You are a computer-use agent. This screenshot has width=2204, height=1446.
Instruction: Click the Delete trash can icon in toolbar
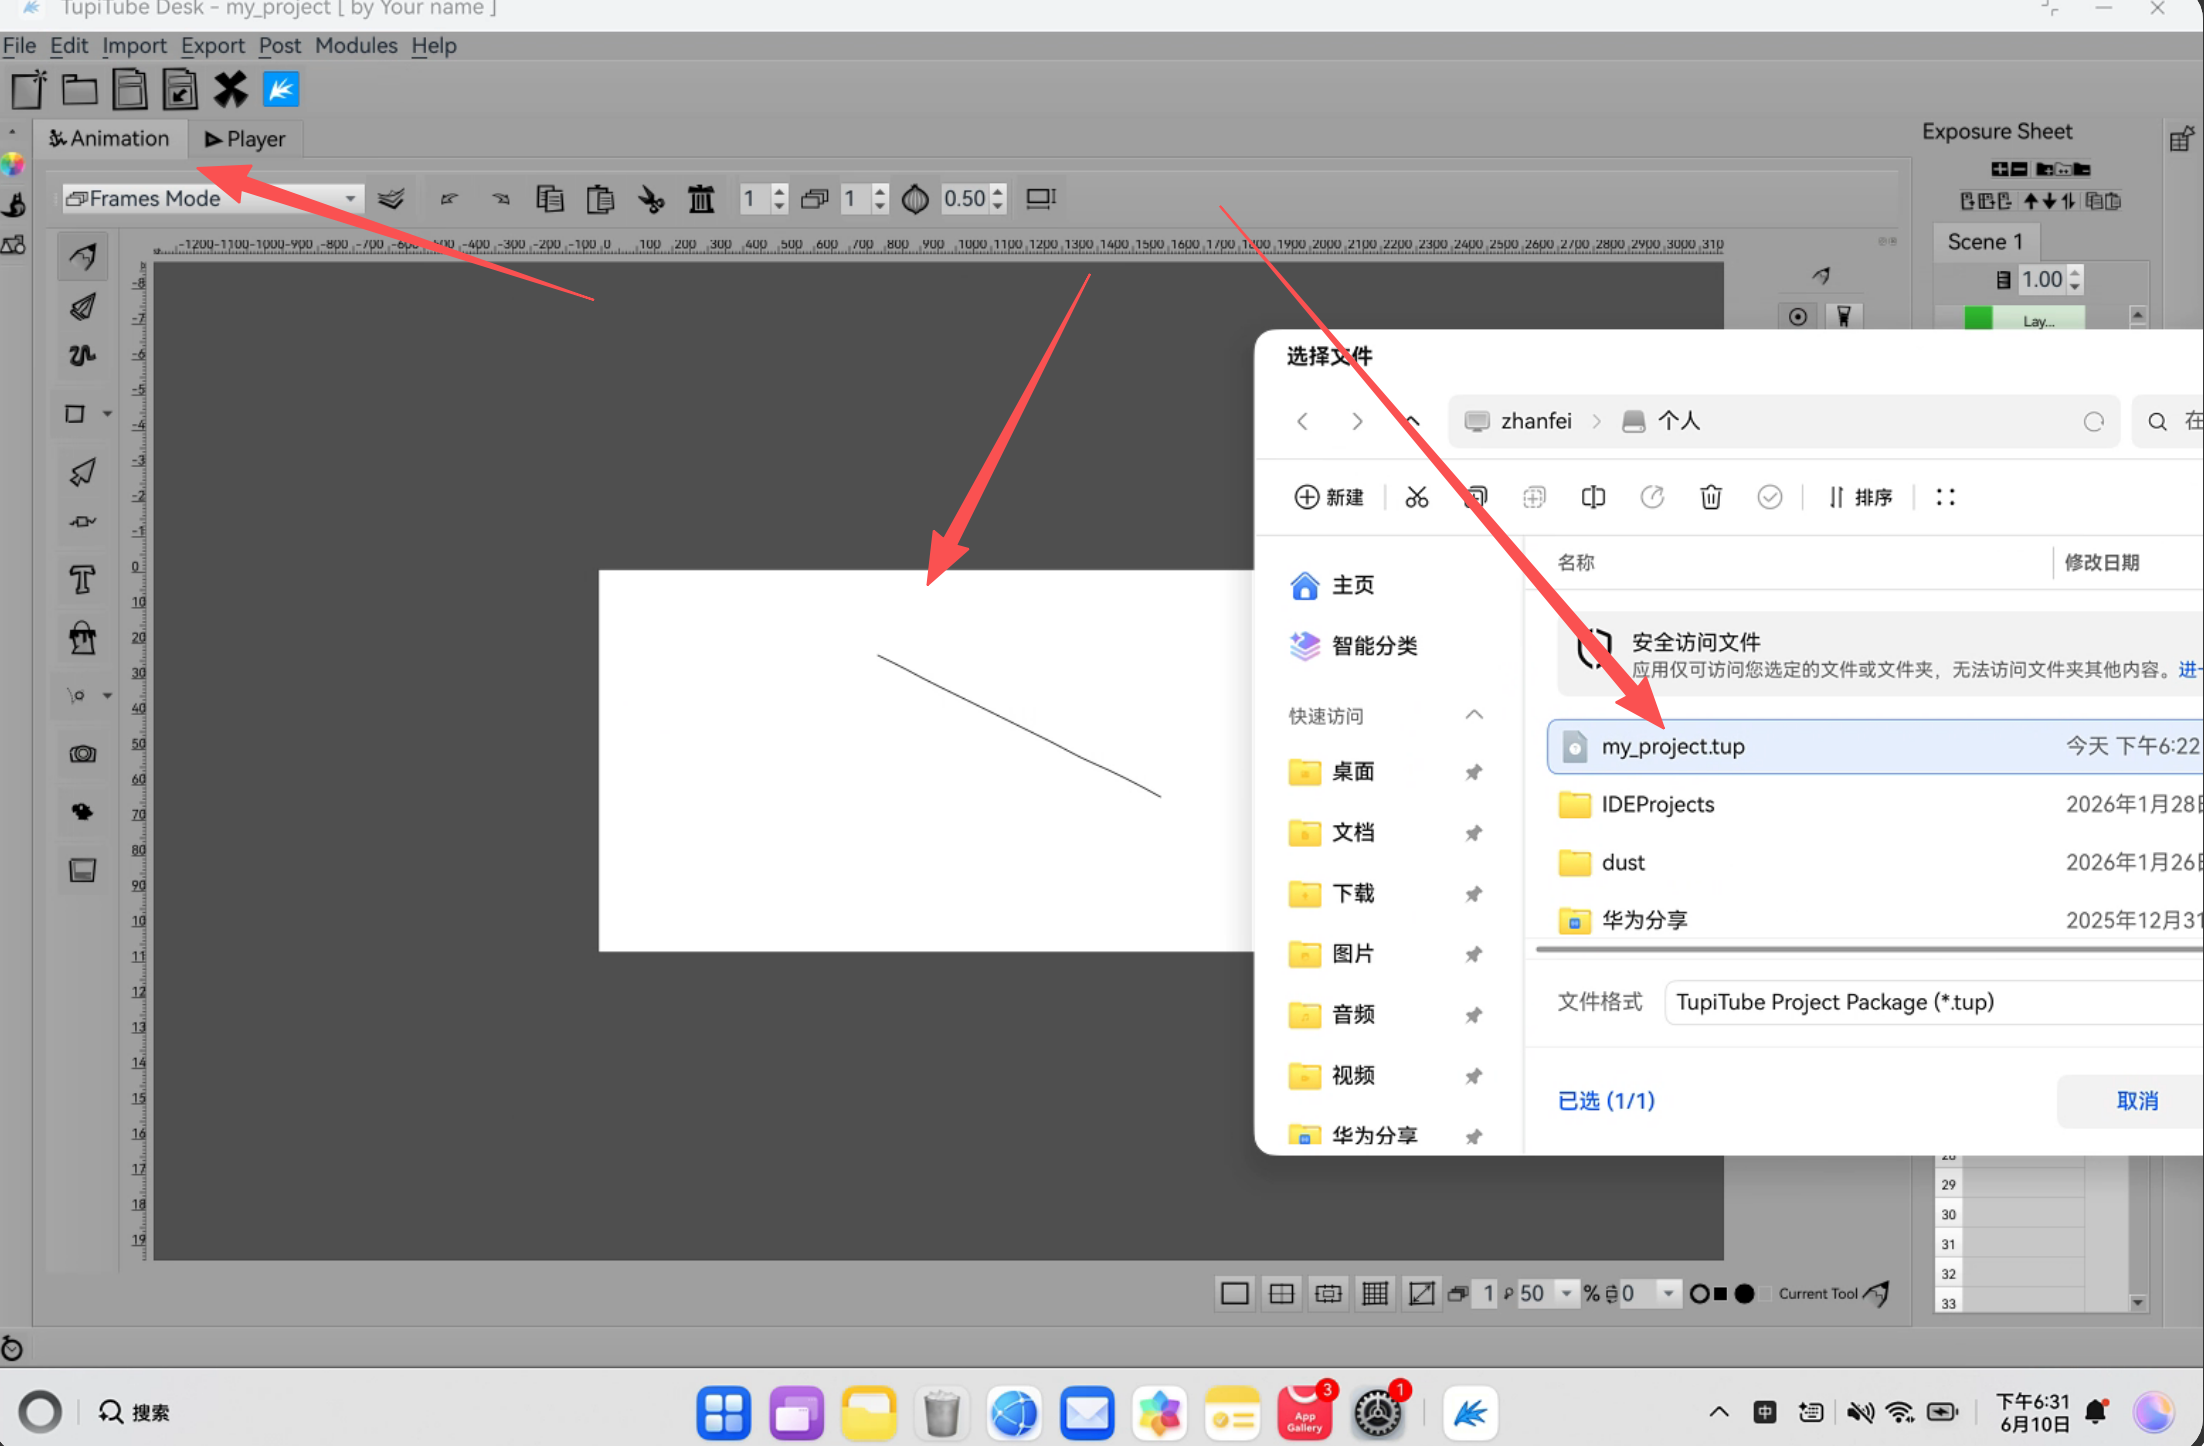[701, 199]
